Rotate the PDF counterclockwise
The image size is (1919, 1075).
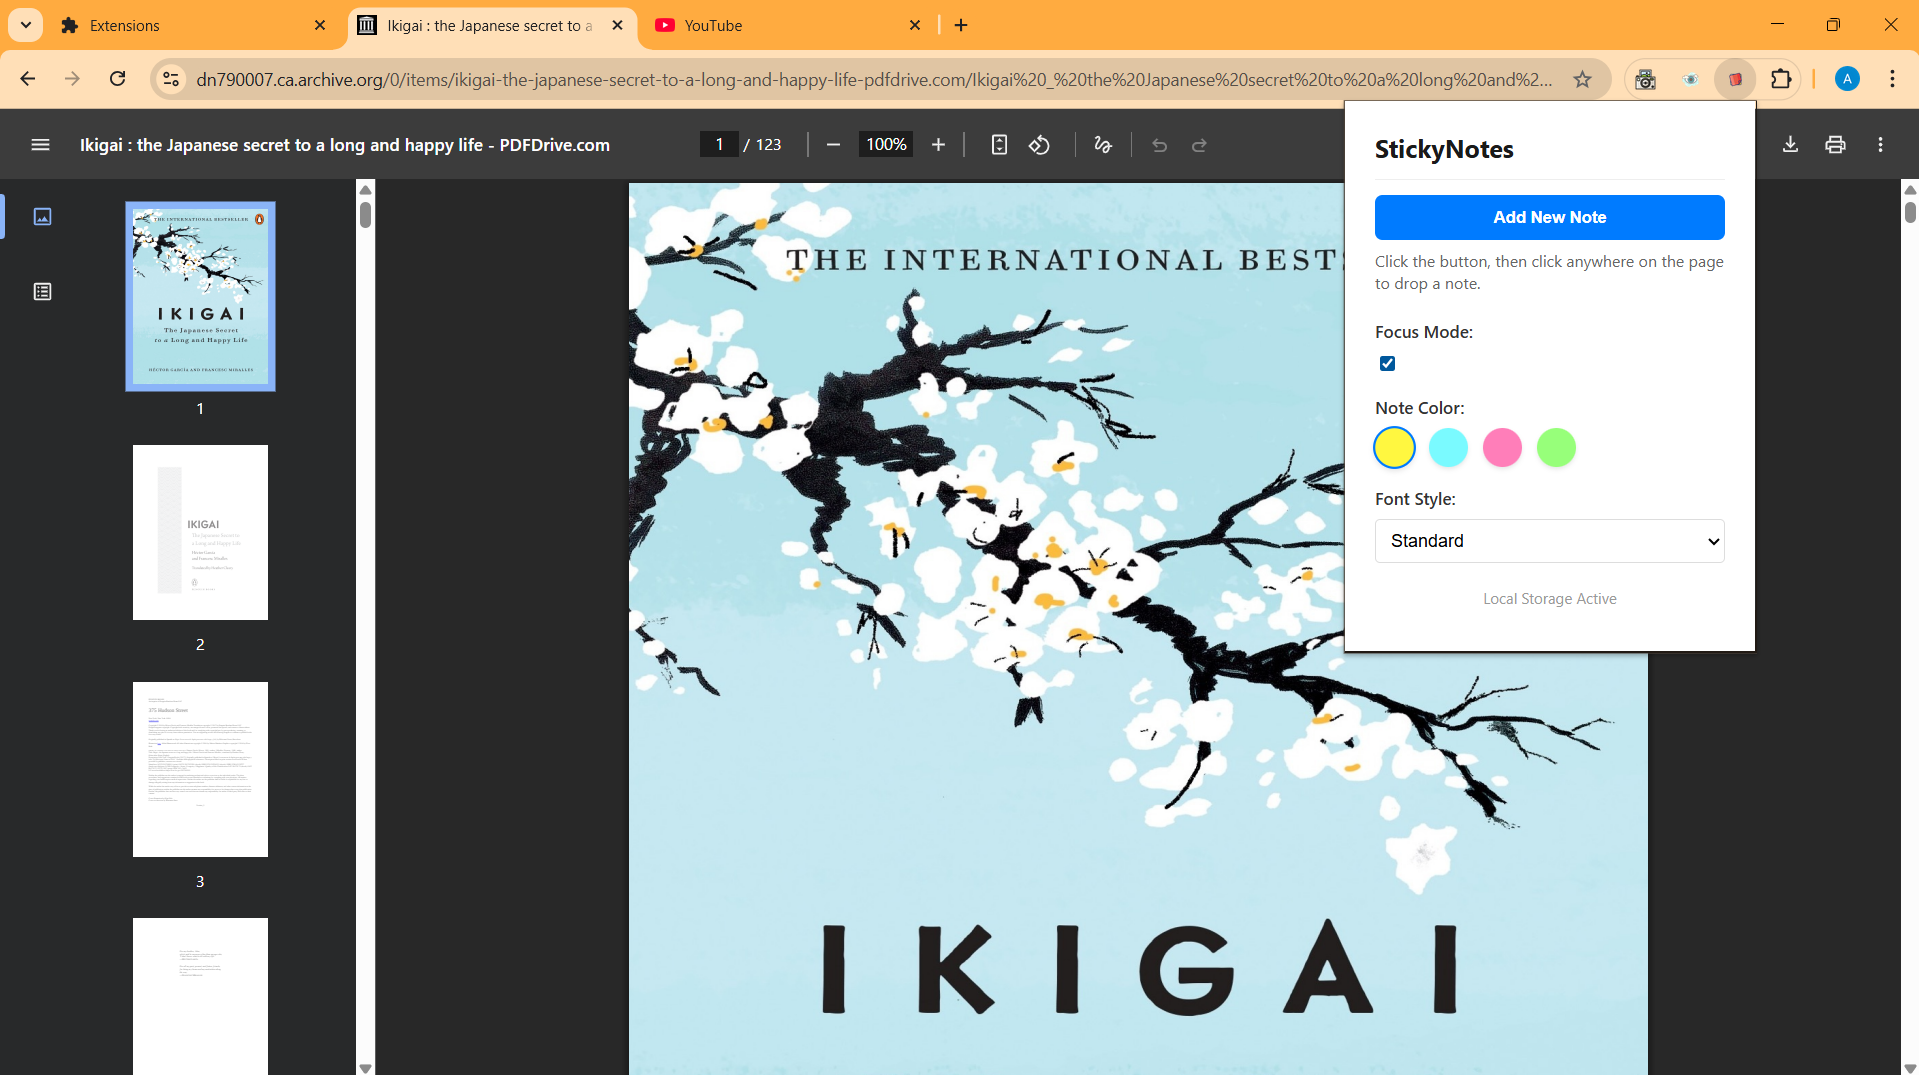pyautogui.click(x=1039, y=145)
